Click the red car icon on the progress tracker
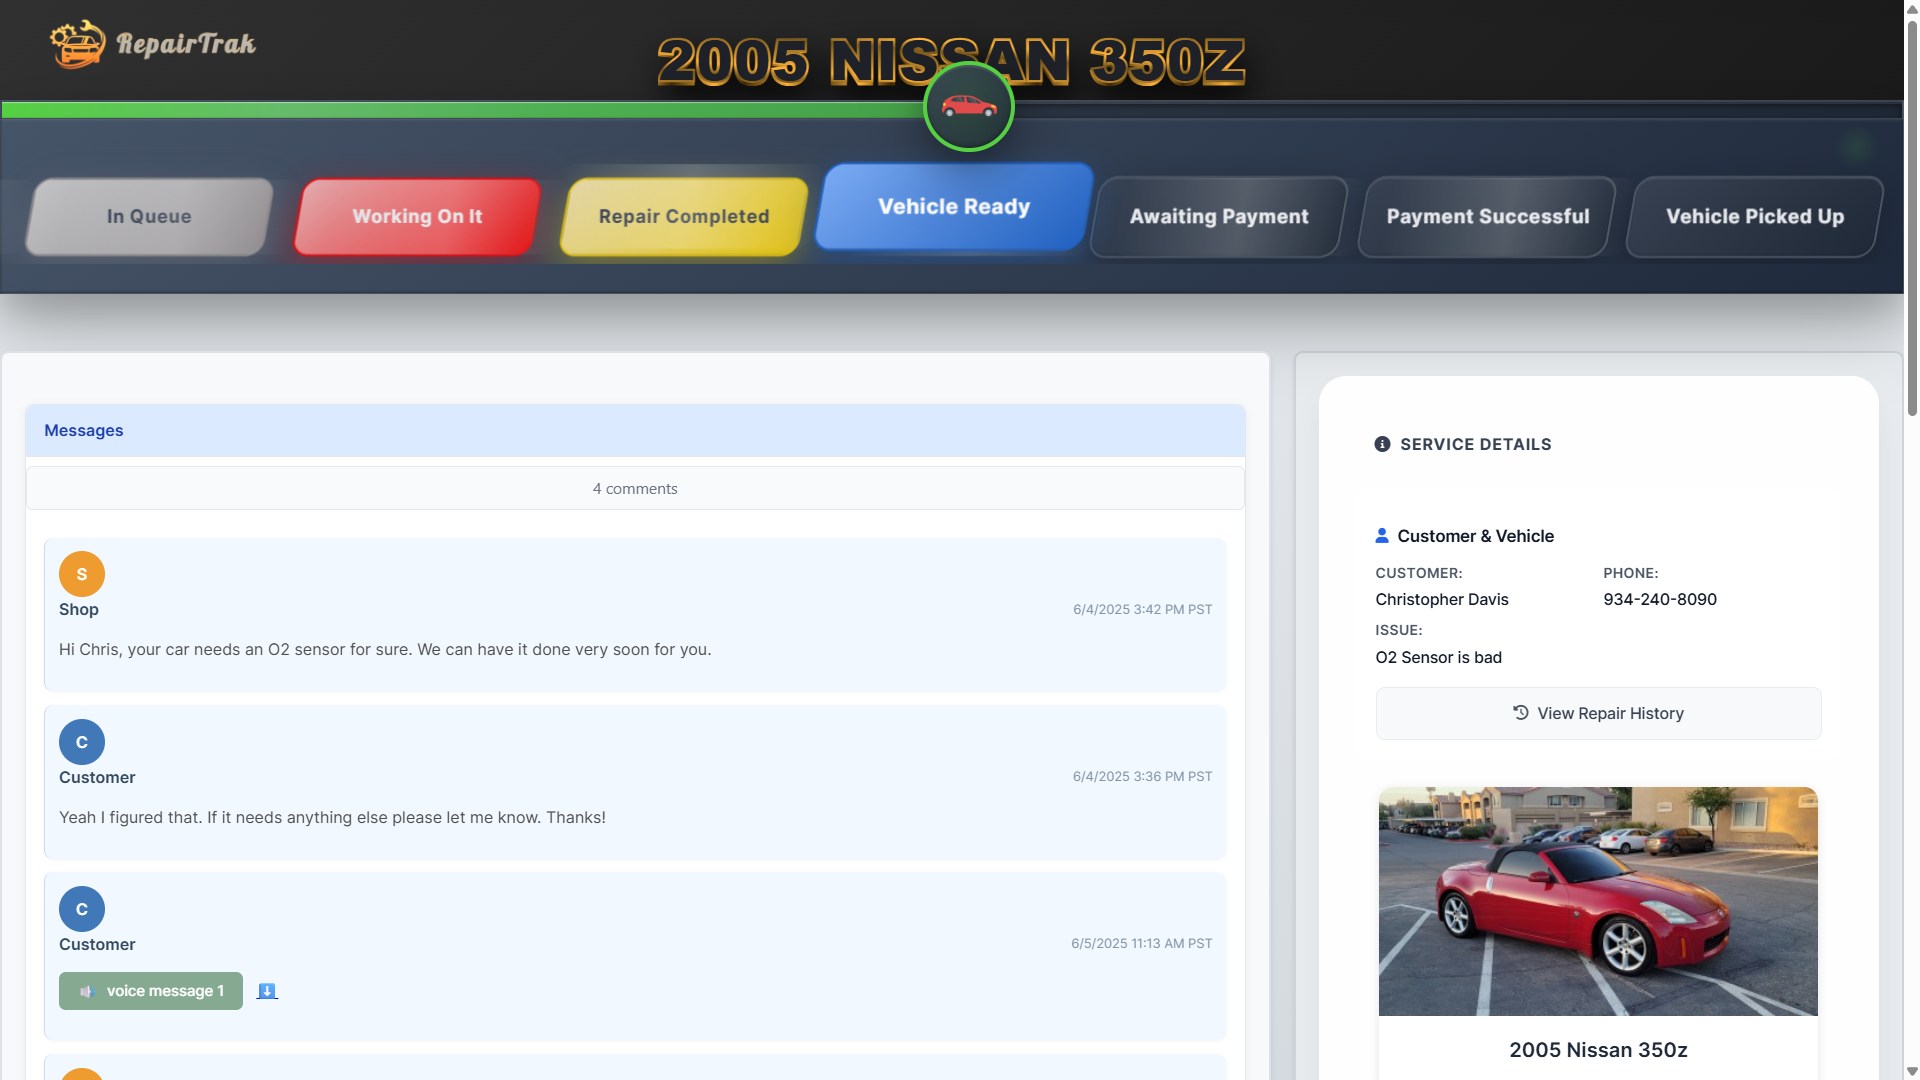The image size is (1920, 1080). coord(968,107)
